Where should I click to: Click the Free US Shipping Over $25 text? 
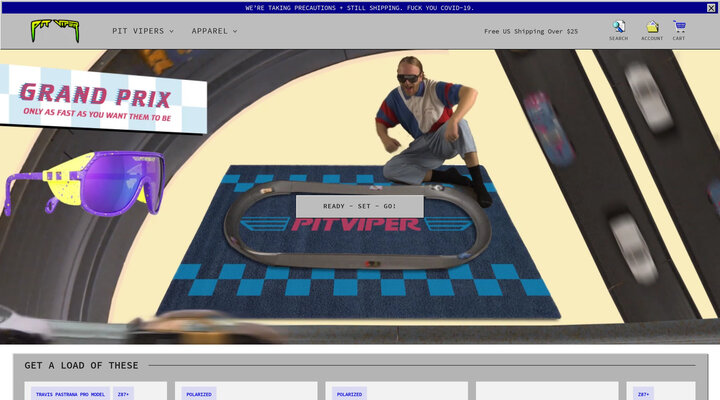[530, 31]
